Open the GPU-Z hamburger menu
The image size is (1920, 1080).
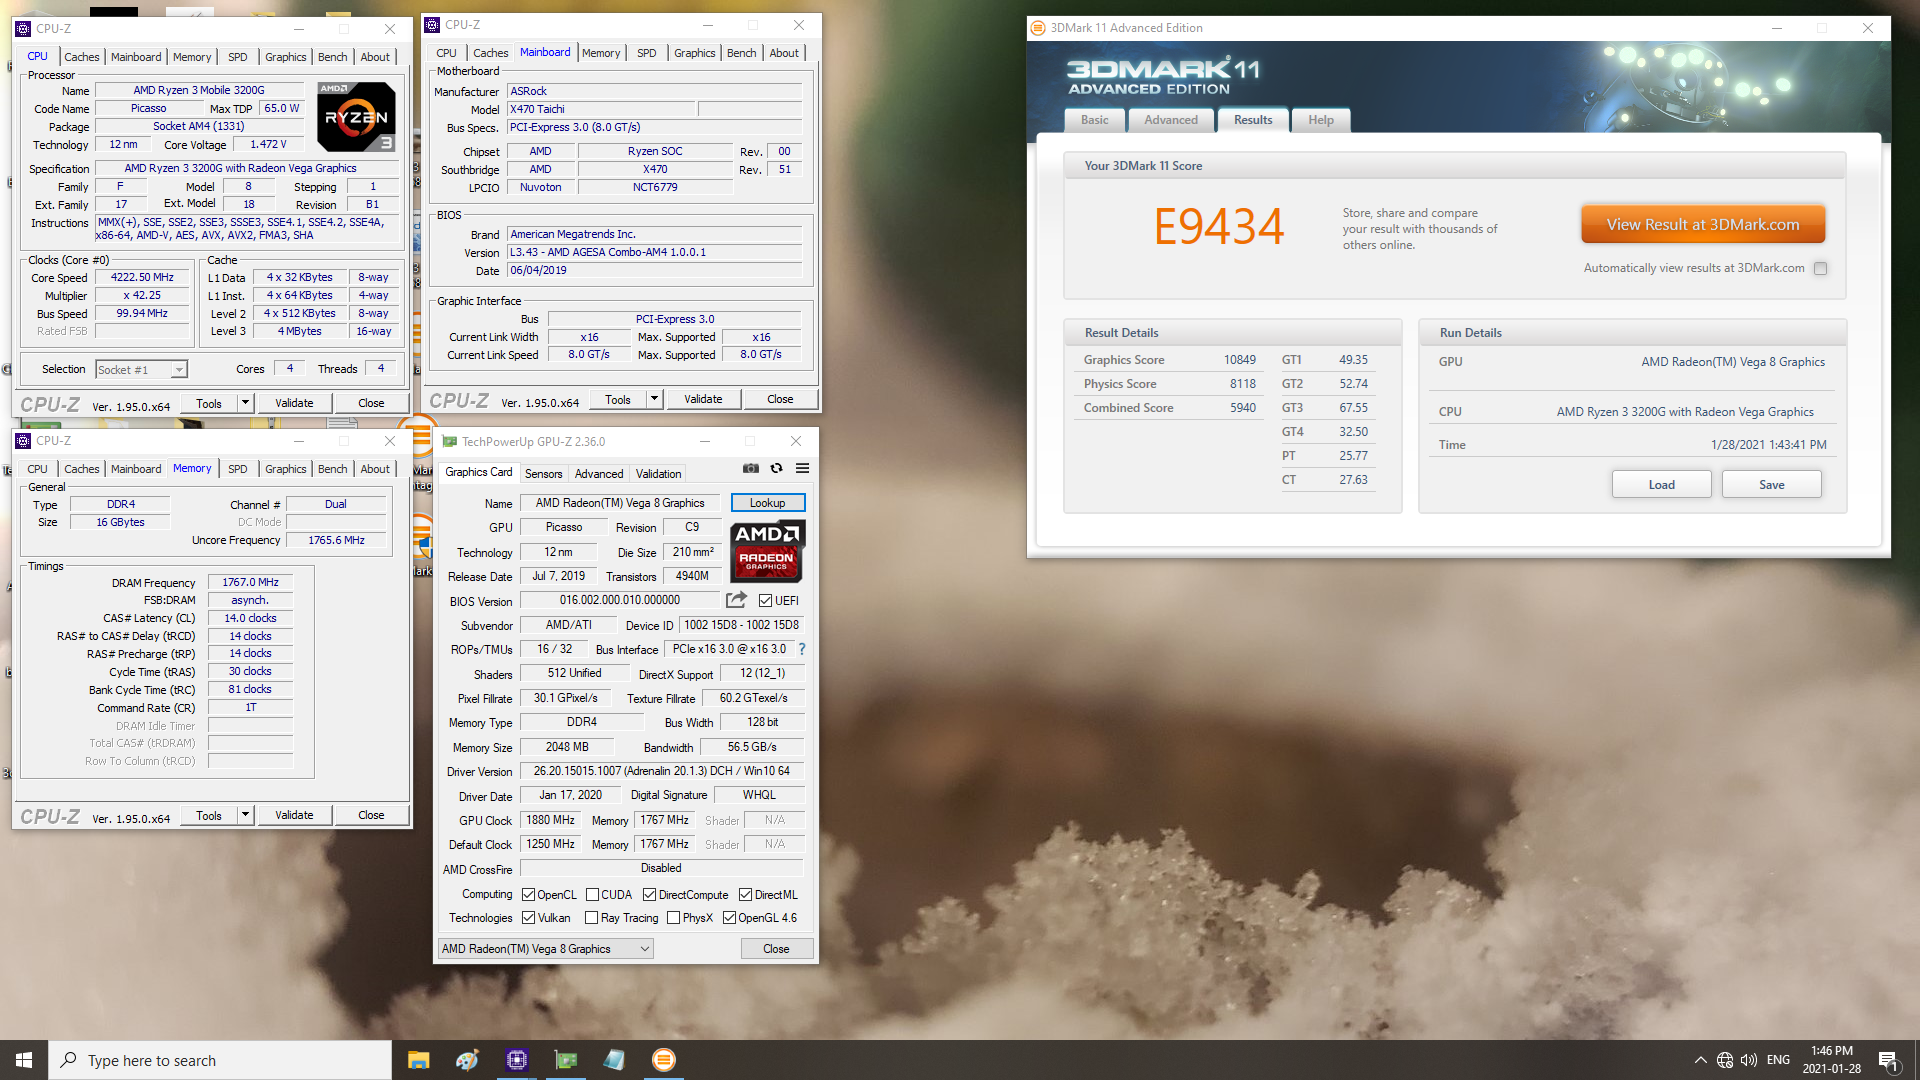pyautogui.click(x=802, y=468)
